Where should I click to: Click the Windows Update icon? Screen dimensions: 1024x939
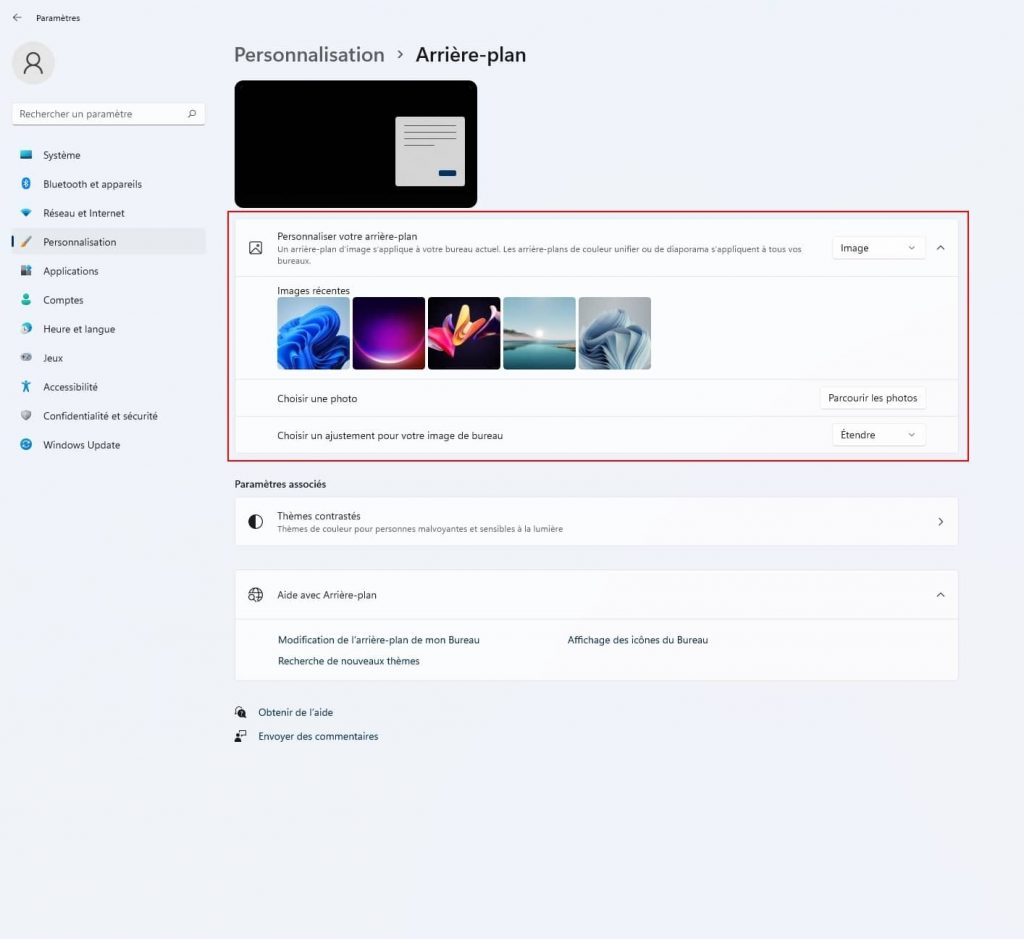[26, 445]
